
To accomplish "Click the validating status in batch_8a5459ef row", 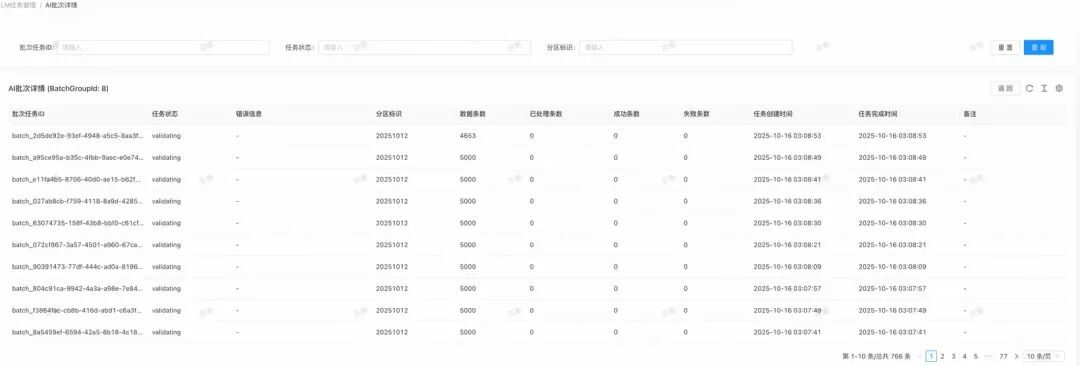I will 166,332.
